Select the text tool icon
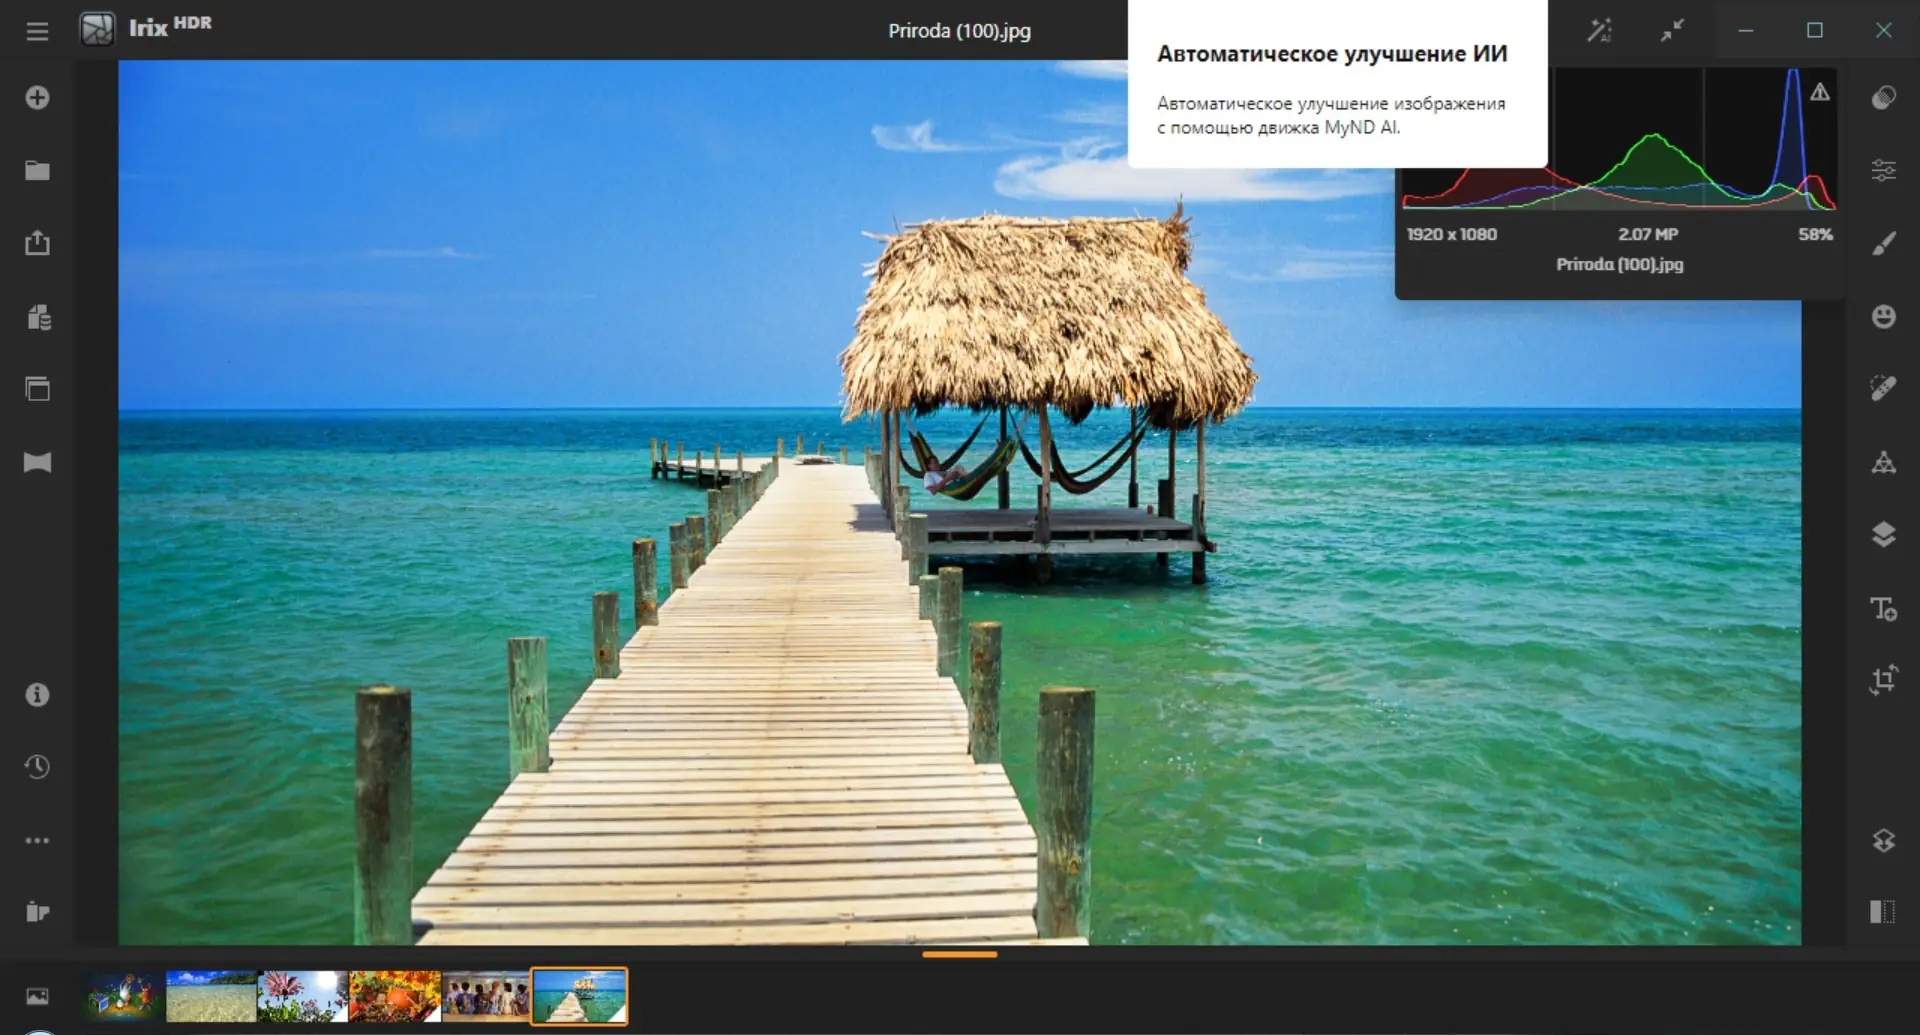 (1884, 608)
